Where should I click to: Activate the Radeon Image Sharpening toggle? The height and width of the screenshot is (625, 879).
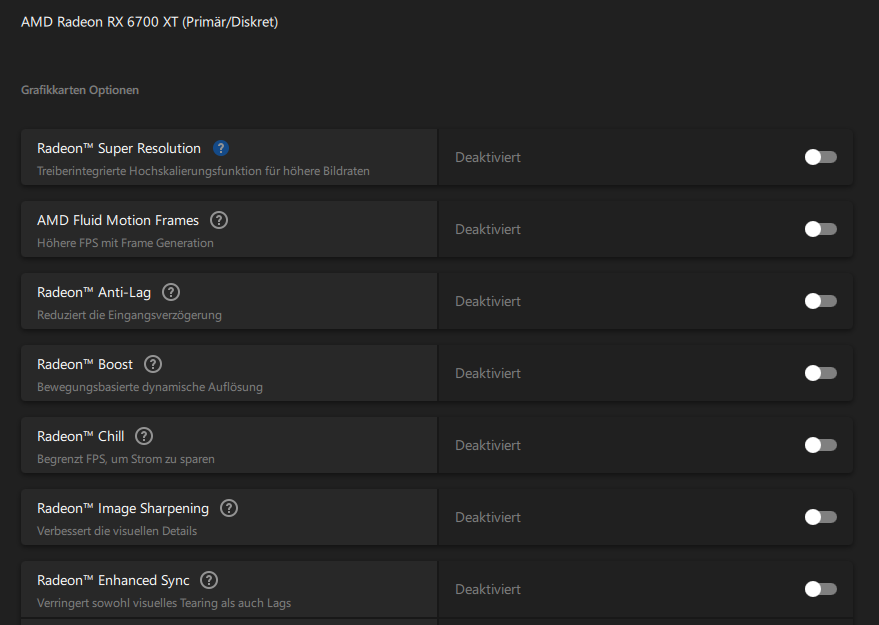[x=820, y=517]
